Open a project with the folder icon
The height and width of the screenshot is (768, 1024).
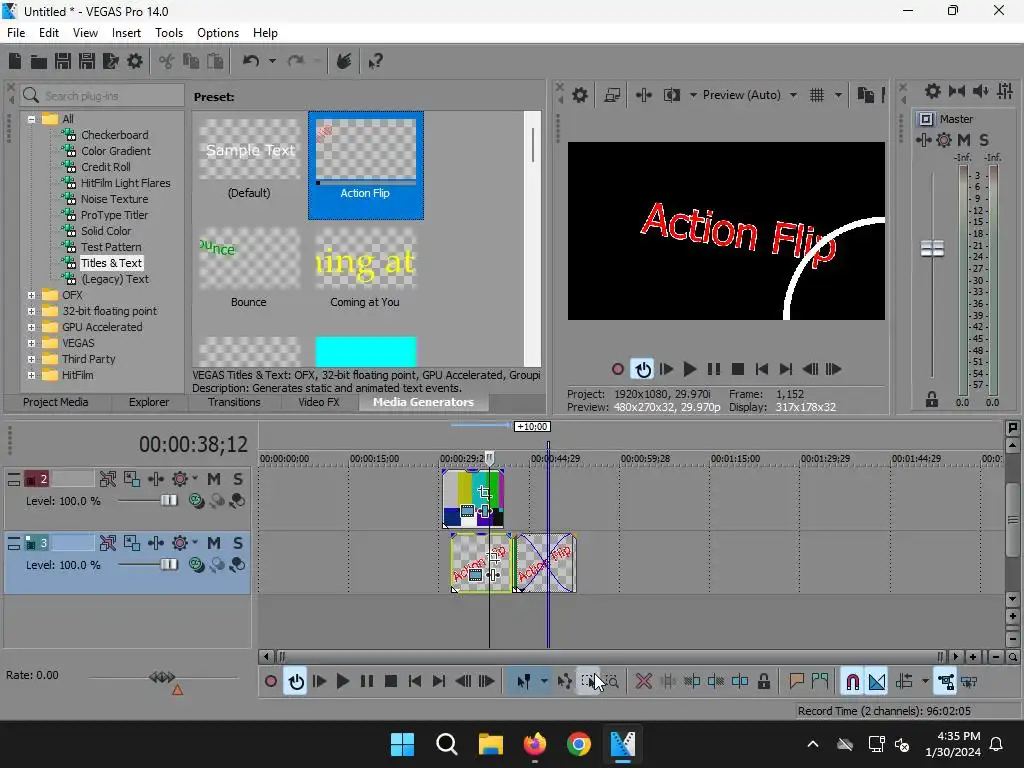click(x=39, y=61)
